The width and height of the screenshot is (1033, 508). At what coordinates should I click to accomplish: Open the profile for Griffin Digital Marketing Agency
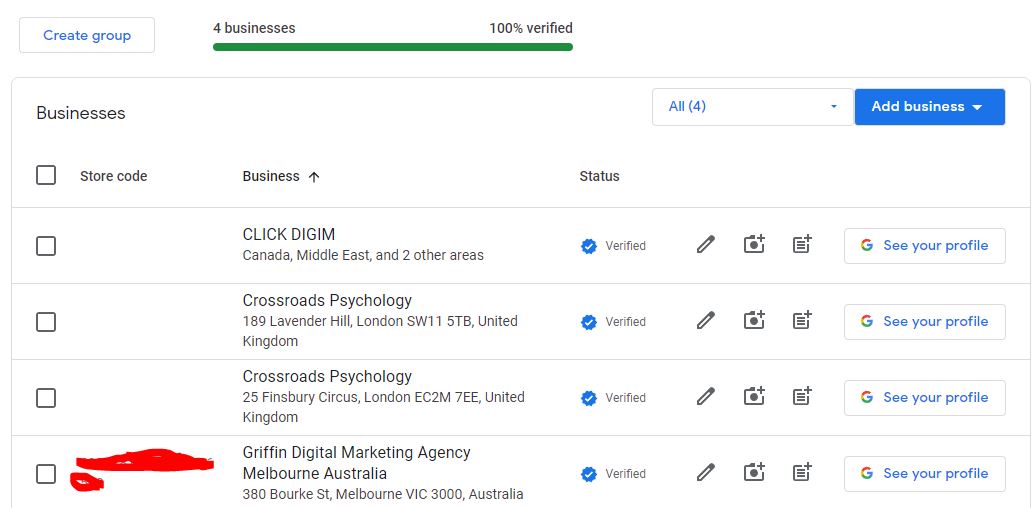pos(924,474)
